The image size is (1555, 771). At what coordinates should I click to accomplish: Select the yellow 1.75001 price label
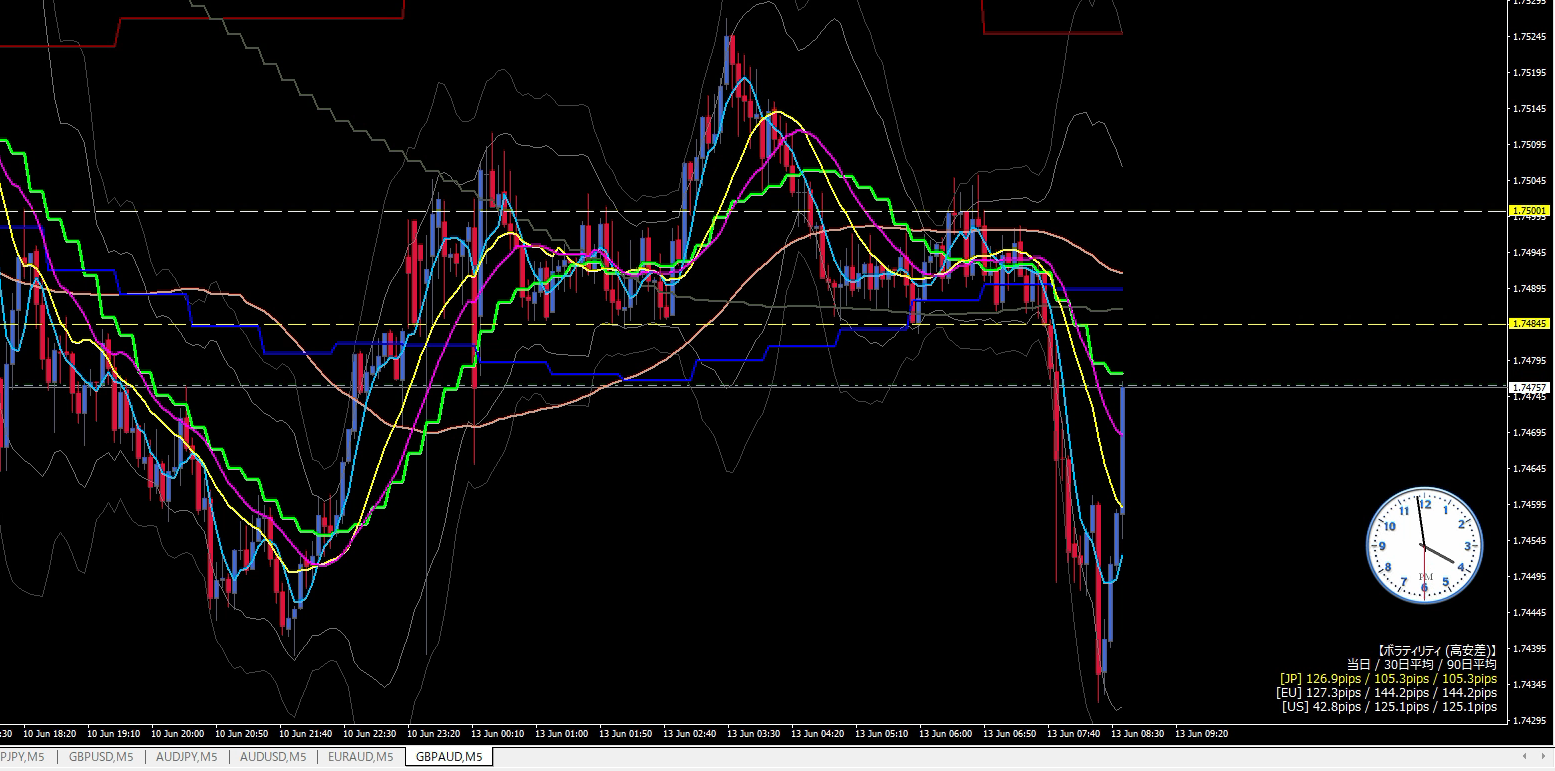(x=1530, y=211)
